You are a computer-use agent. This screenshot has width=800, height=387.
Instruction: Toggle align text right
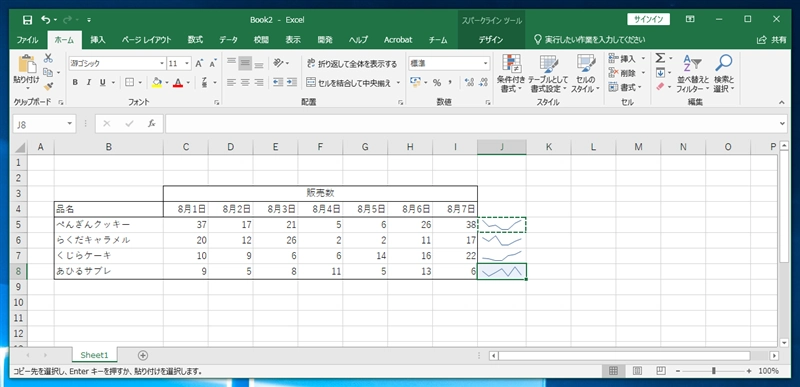[x=259, y=82]
